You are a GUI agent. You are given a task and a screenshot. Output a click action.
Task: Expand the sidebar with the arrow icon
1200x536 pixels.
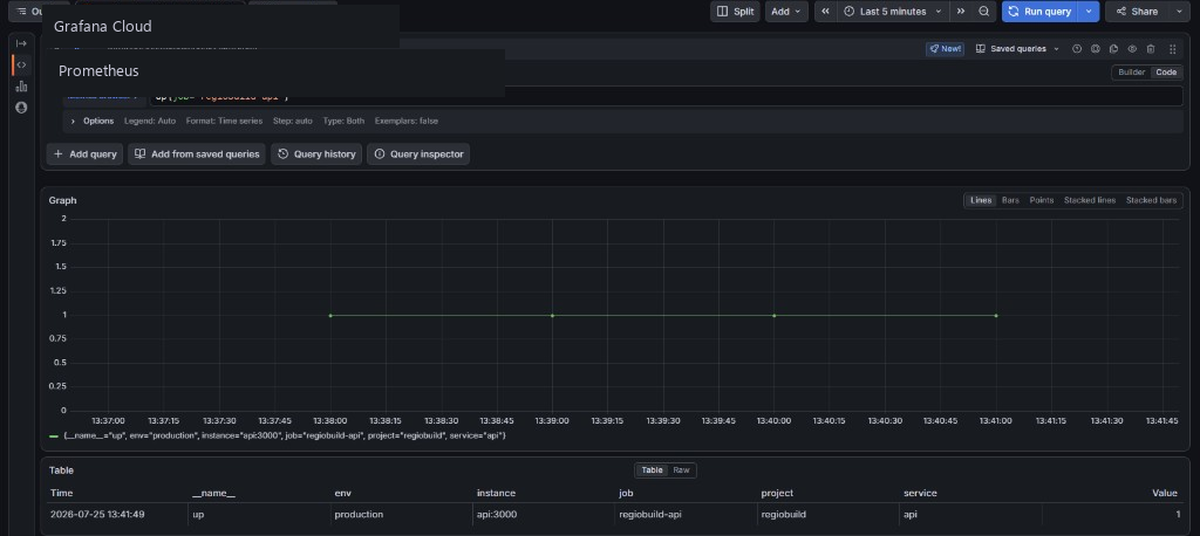coord(21,43)
